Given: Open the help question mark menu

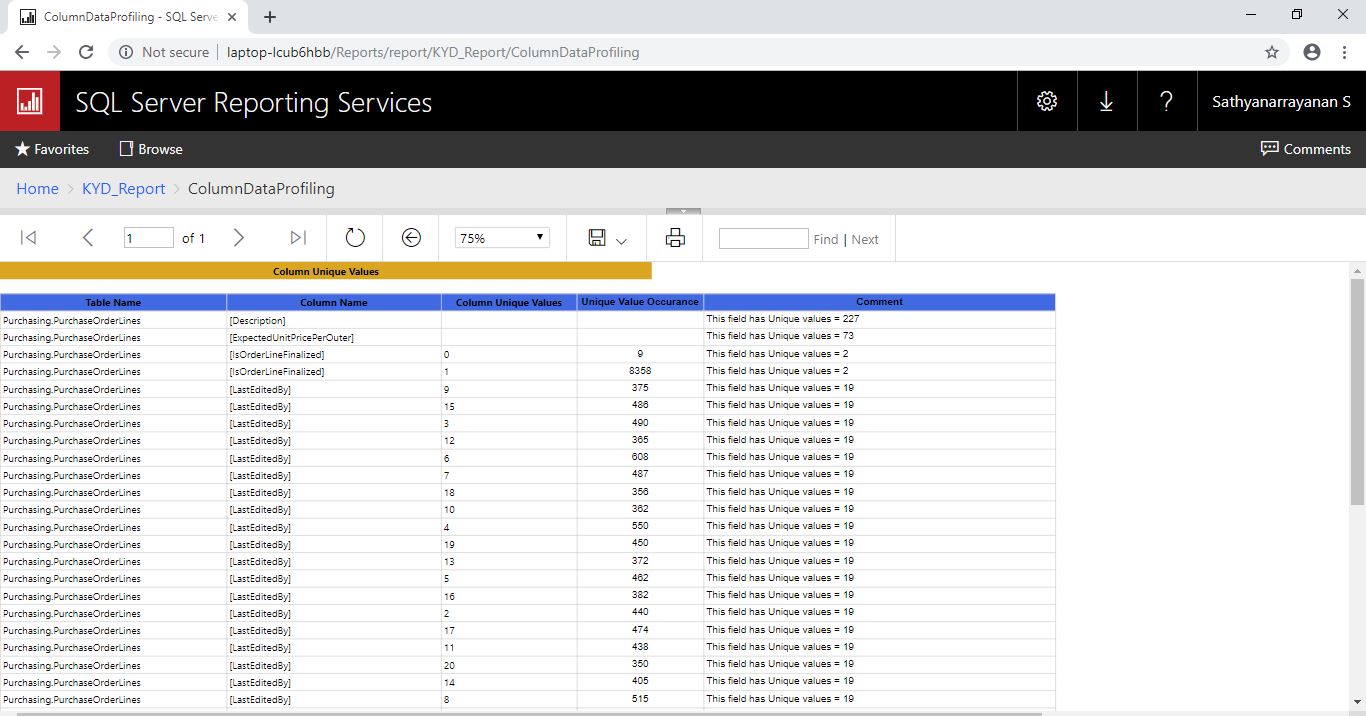Looking at the screenshot, I should coord(1166,101).
